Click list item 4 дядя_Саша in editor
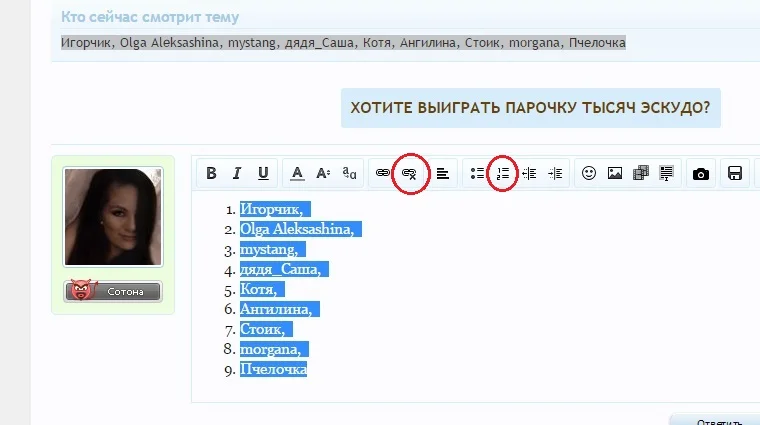Screen dimensions: 760x425 [284, 269]
